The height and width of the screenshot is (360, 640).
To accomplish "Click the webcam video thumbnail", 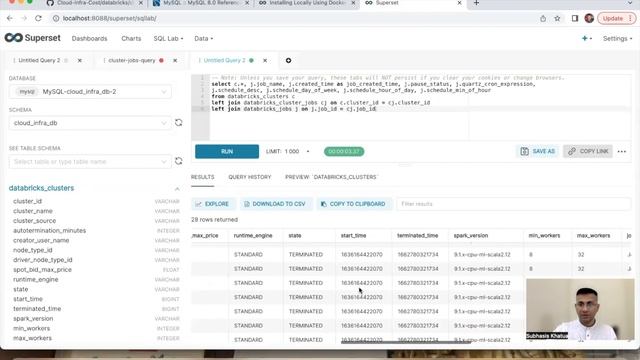I will click(580, 309).
